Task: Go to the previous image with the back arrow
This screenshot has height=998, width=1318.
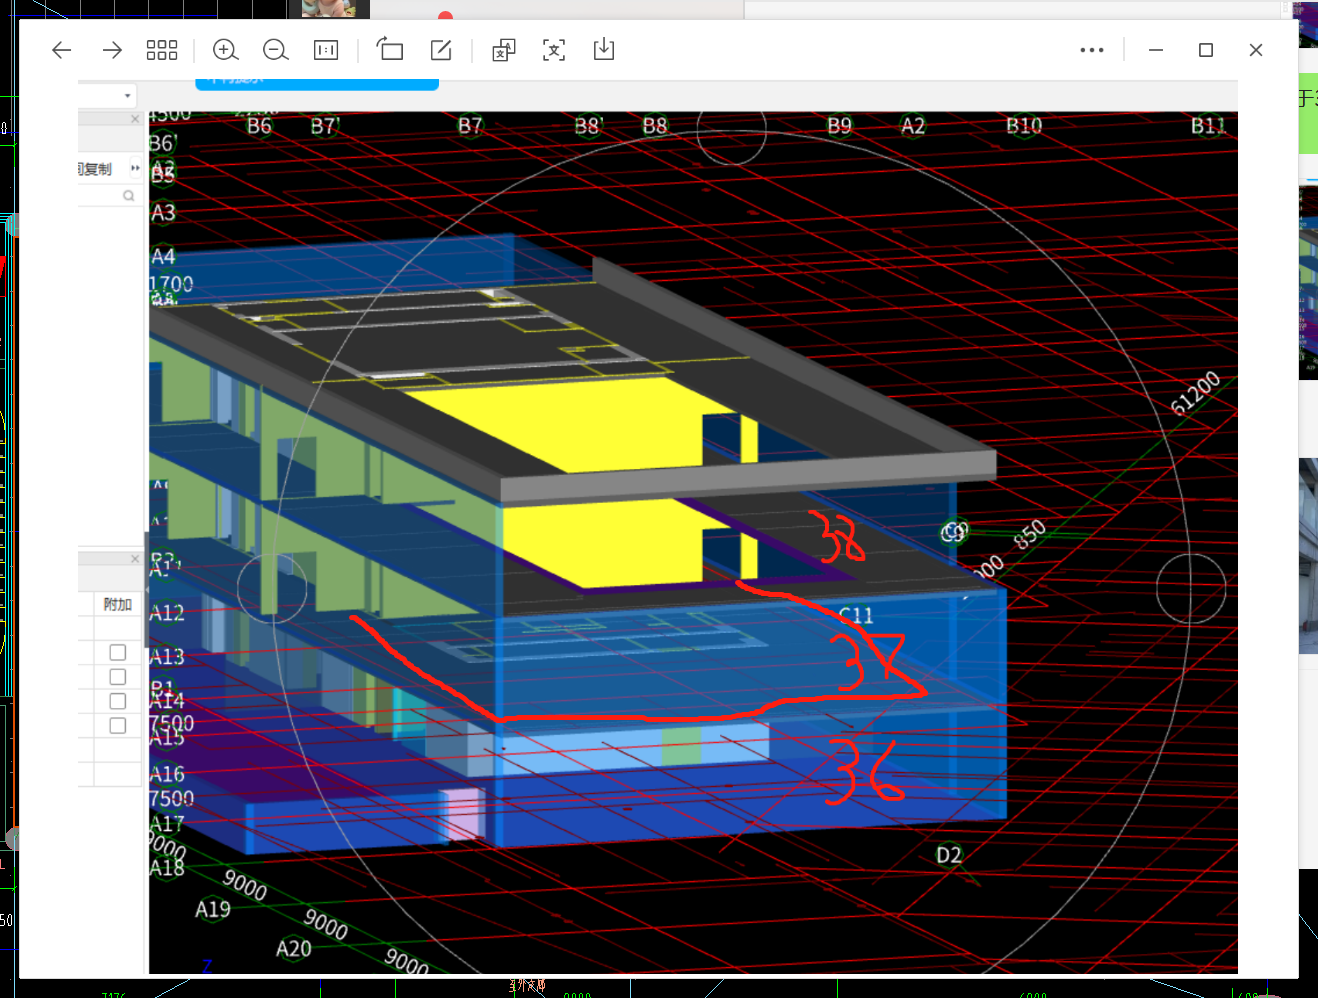Action: (x=62, y=50)
